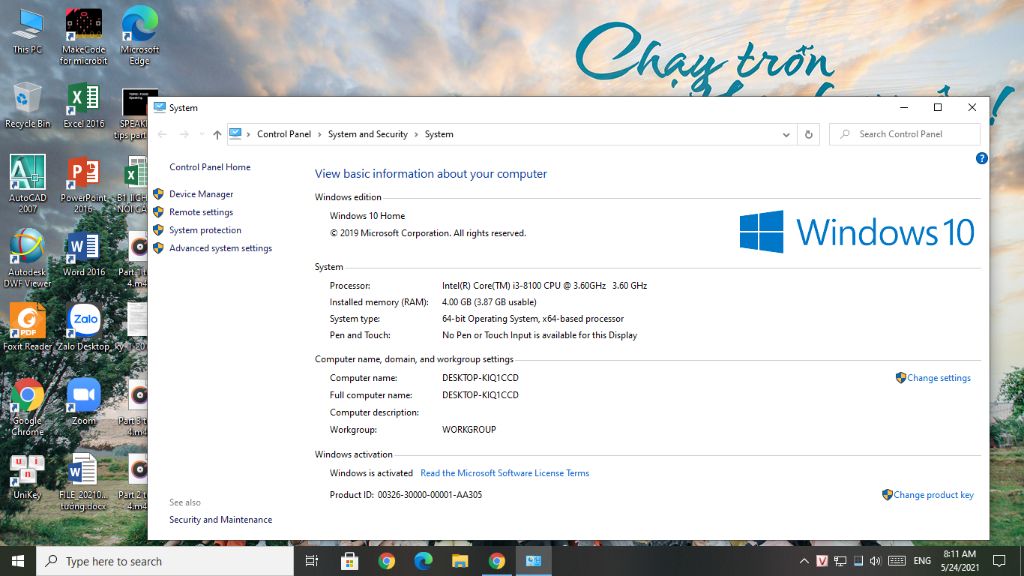Click computer name DESKTOP-KIQ1CCD value

[480, 378]
